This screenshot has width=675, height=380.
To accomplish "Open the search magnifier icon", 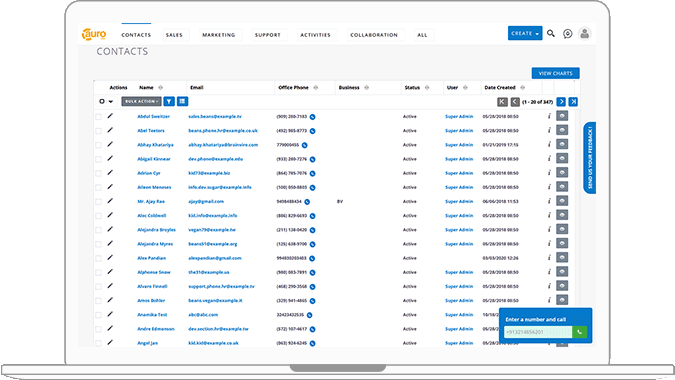I will tap(551, 33).
